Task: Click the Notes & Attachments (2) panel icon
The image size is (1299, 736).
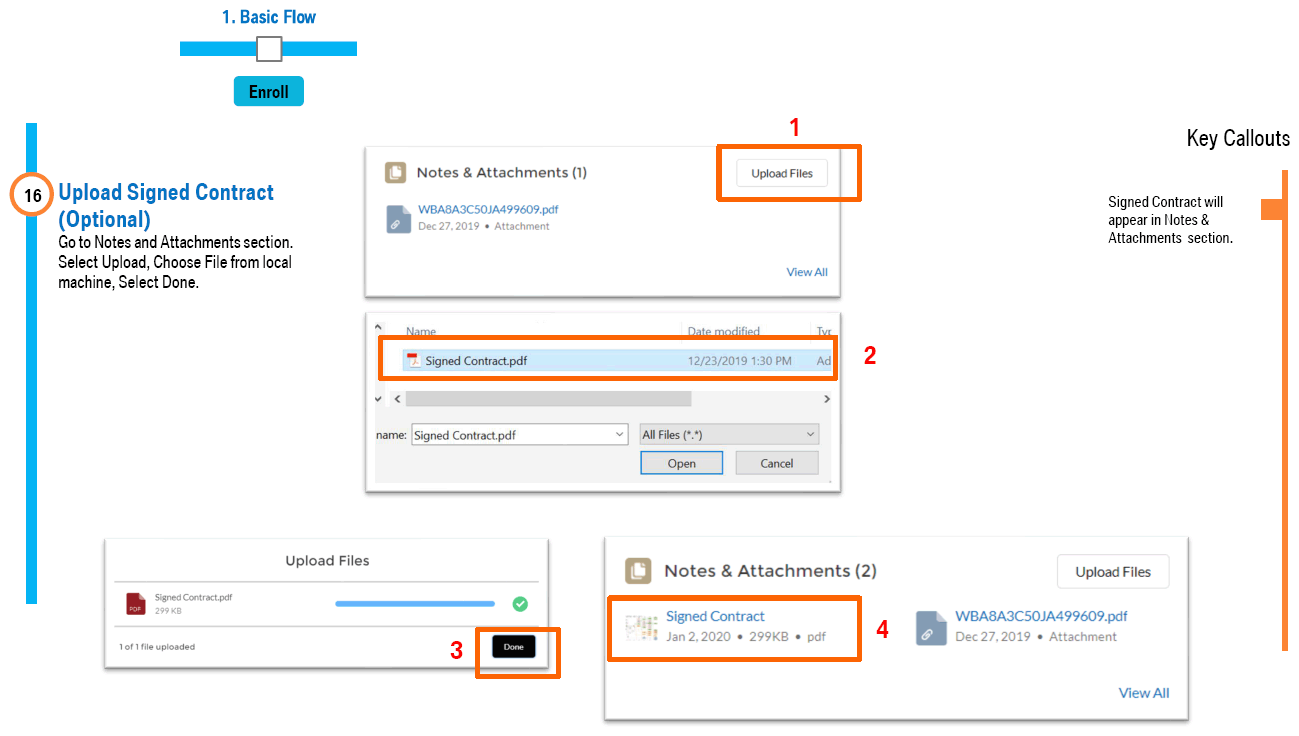Action: [x=638, y=571]
